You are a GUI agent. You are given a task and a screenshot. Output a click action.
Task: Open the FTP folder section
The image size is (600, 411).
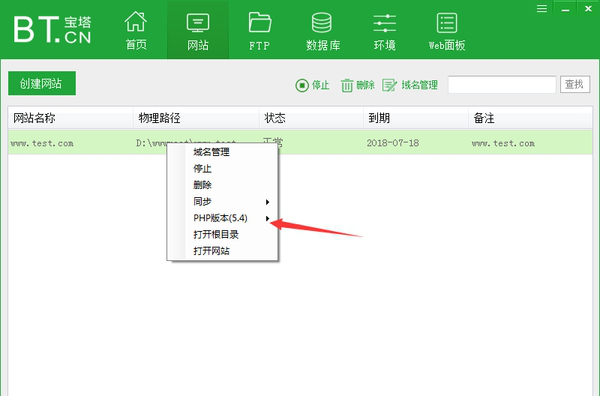(x=260, y=30)
